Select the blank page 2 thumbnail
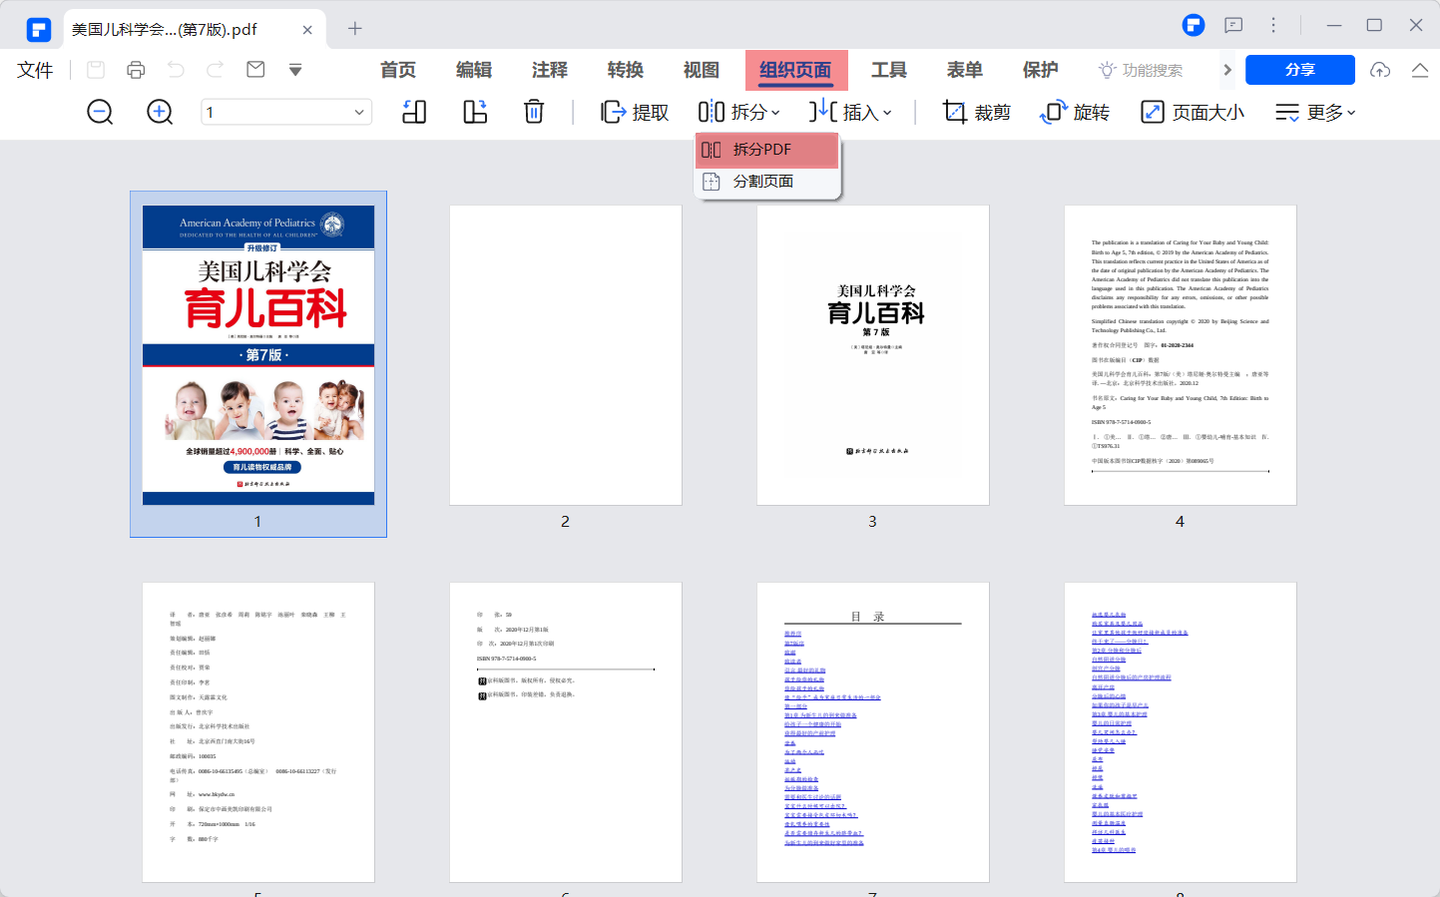 coord(565,355)
